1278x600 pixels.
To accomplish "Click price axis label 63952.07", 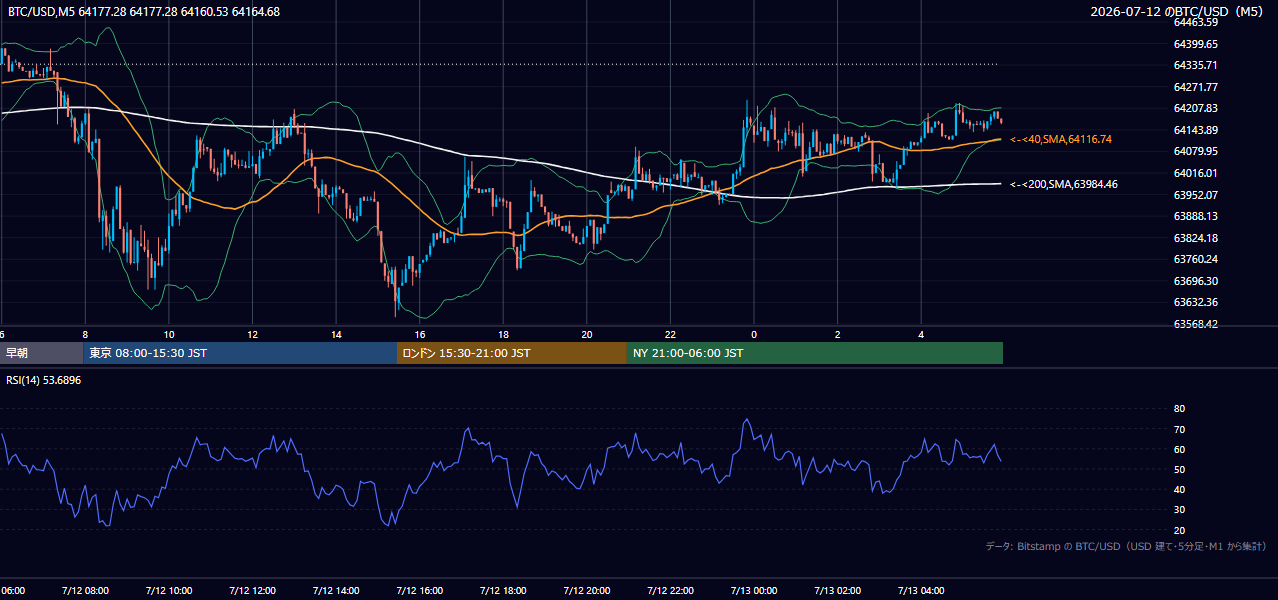I will (x=1195, y=195).
